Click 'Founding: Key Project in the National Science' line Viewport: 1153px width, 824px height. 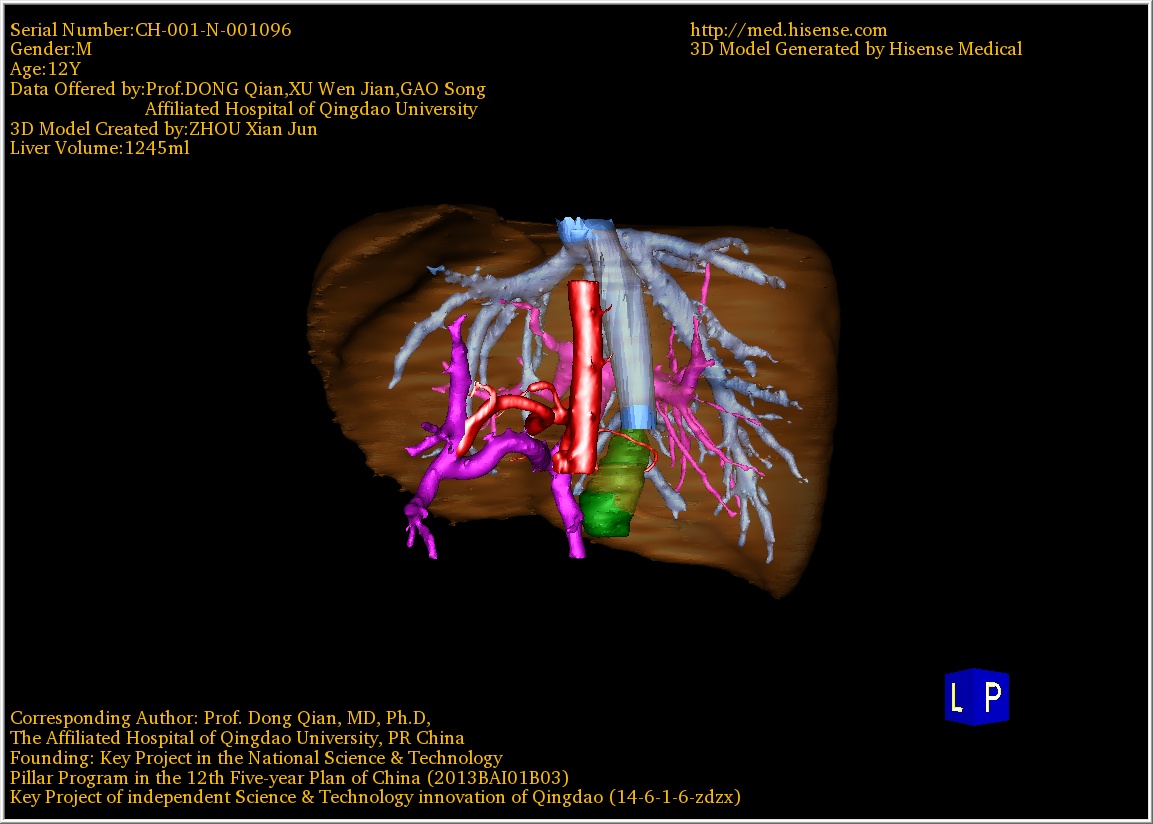[x=256, y=758]
